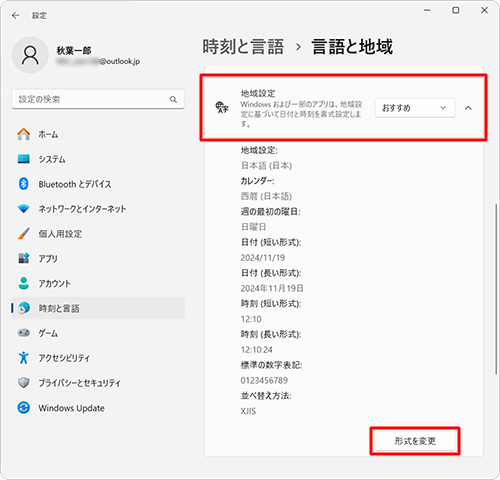The height and width of the screenshot is (480, 500).
Task: Click the 形式を変更 button
Action: (x=415, y=441)
